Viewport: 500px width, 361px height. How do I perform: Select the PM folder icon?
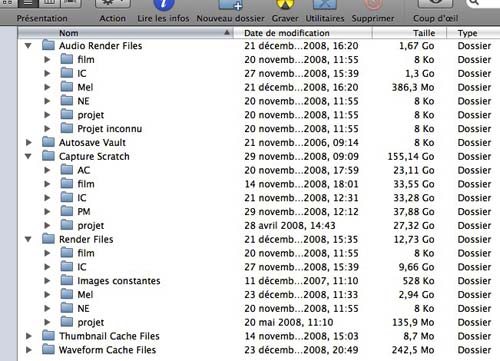67,211
